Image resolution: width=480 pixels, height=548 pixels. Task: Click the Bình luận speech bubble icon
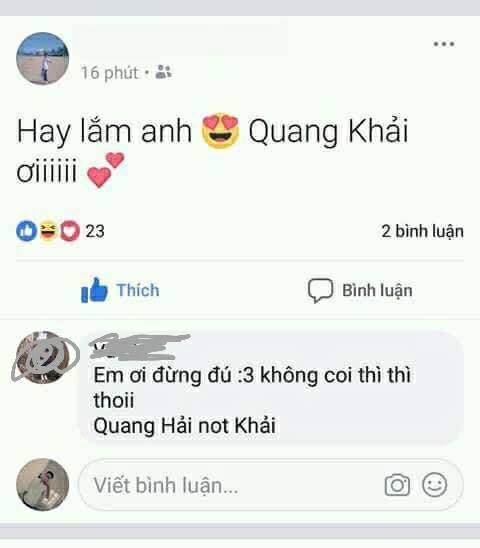(x=320, y=290)
